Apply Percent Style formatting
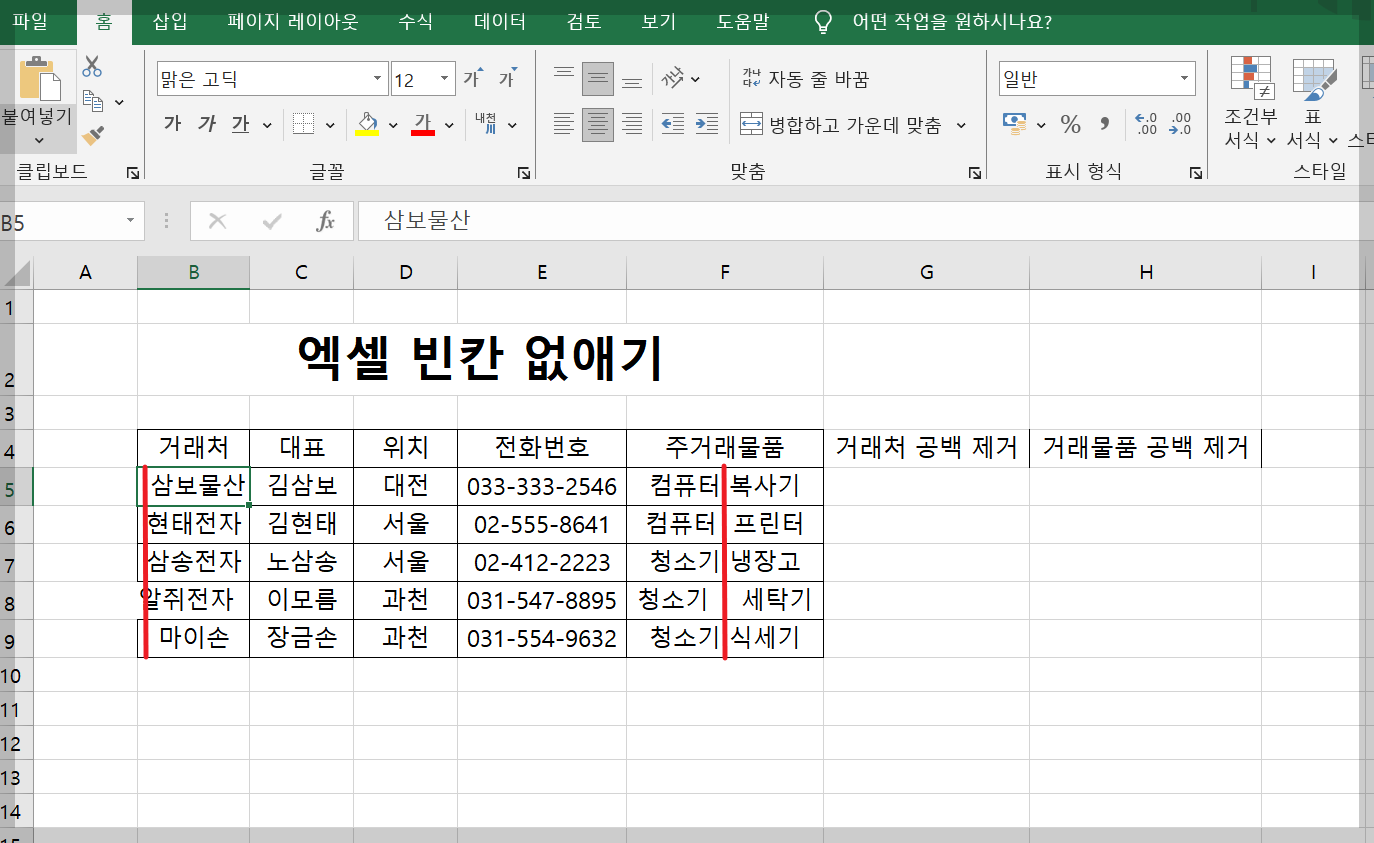Image resolution: width=1374 pixels, height=843 pixels. click(x=1069, y=124)
